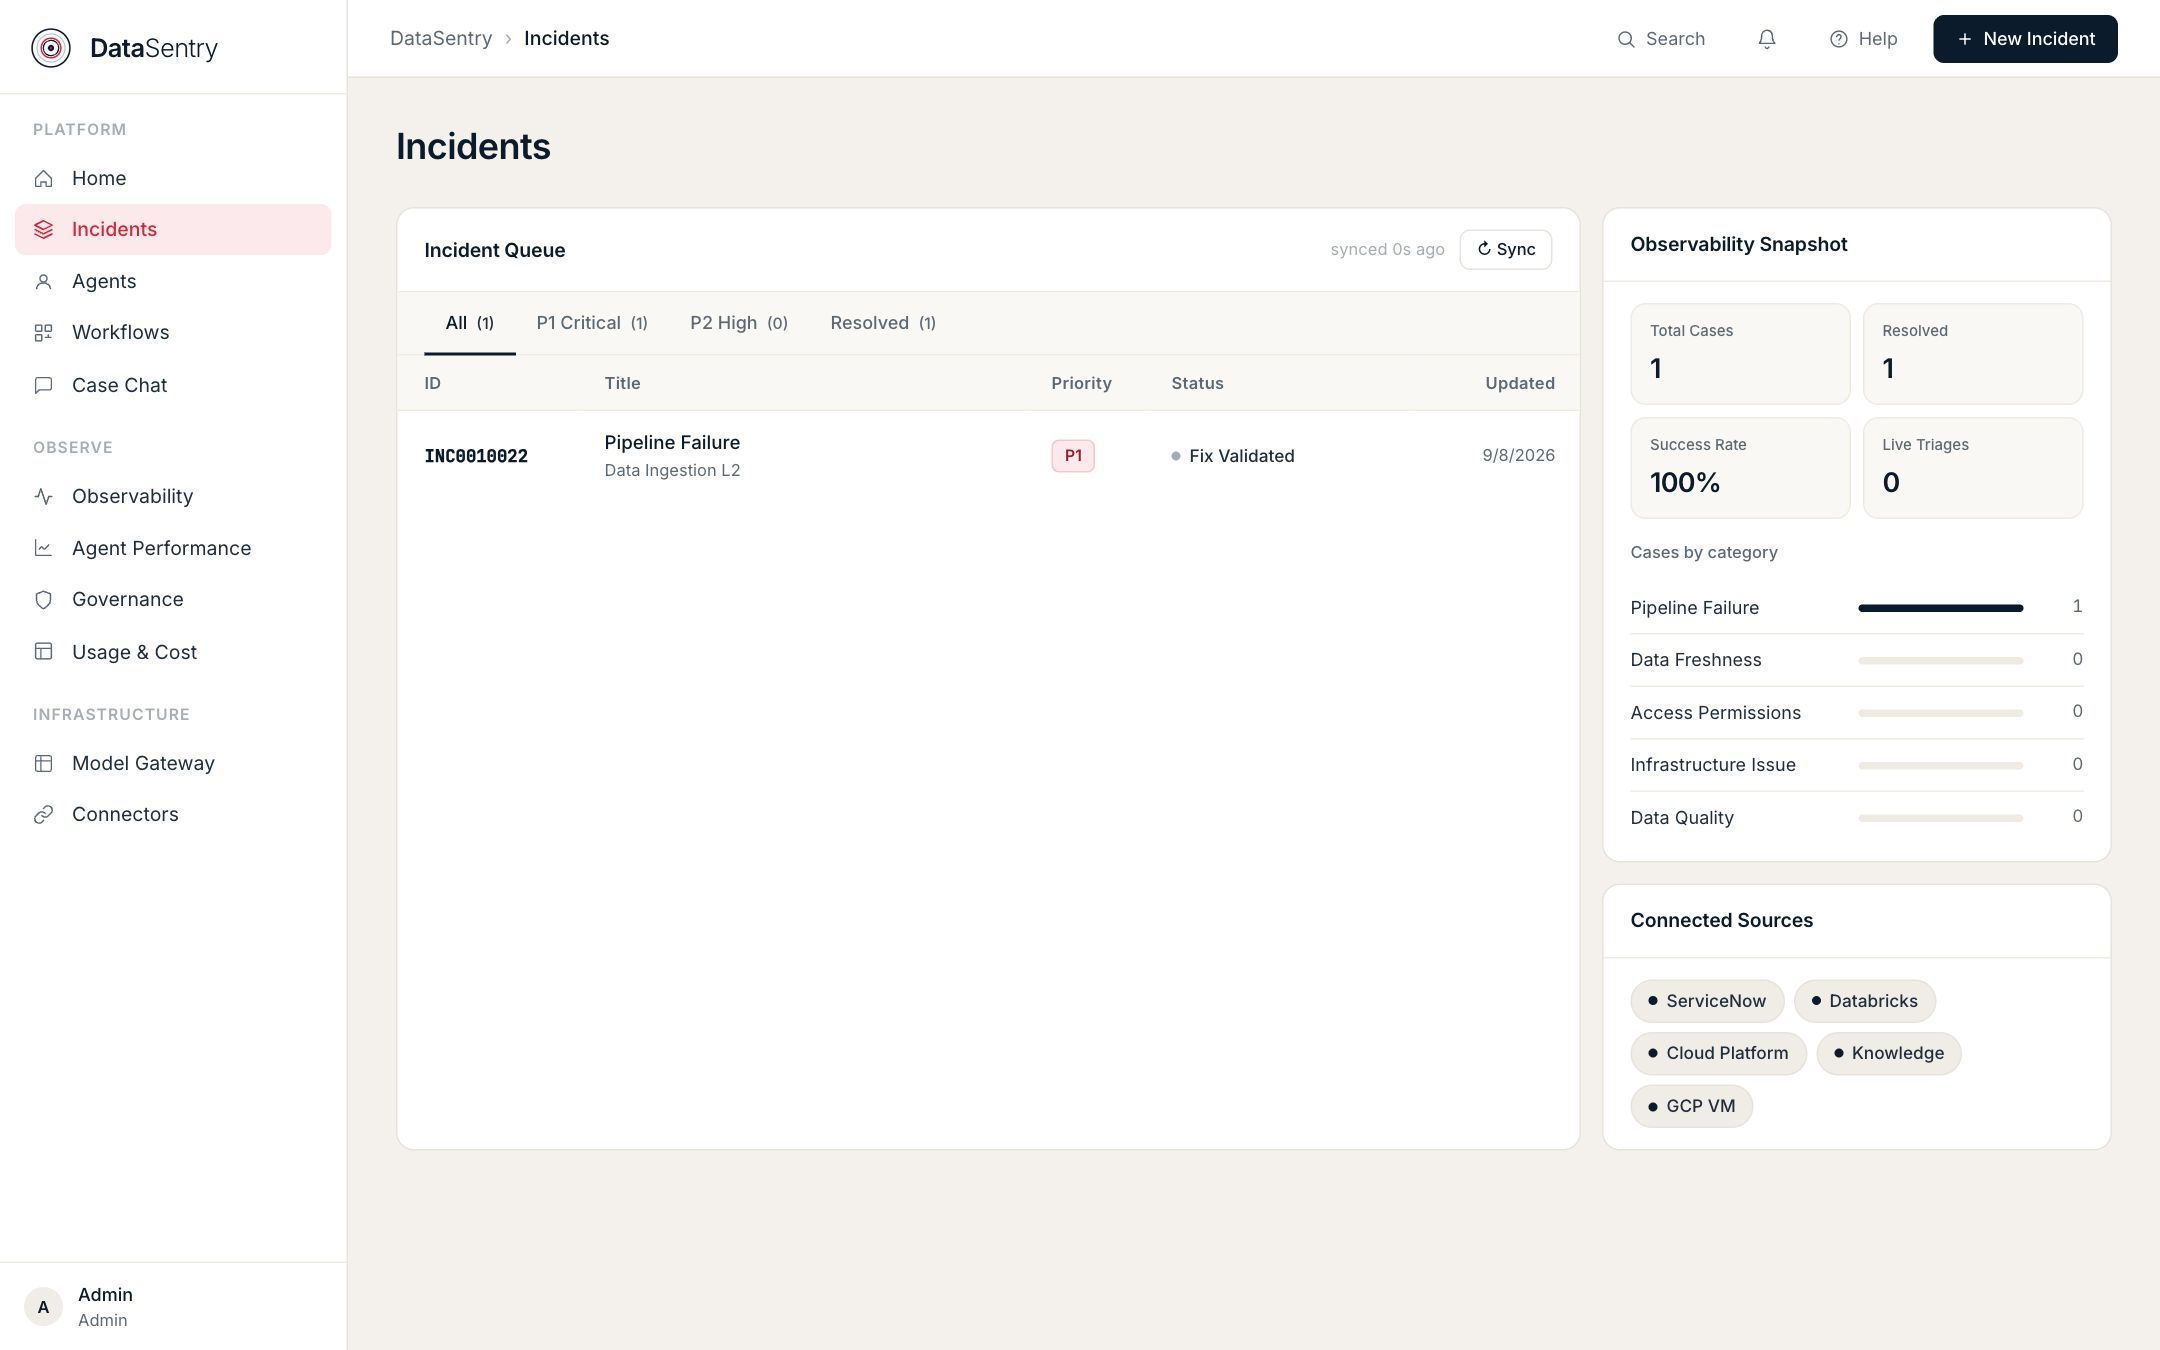Select the GCP VM source chip

tap(1691, 1106)
